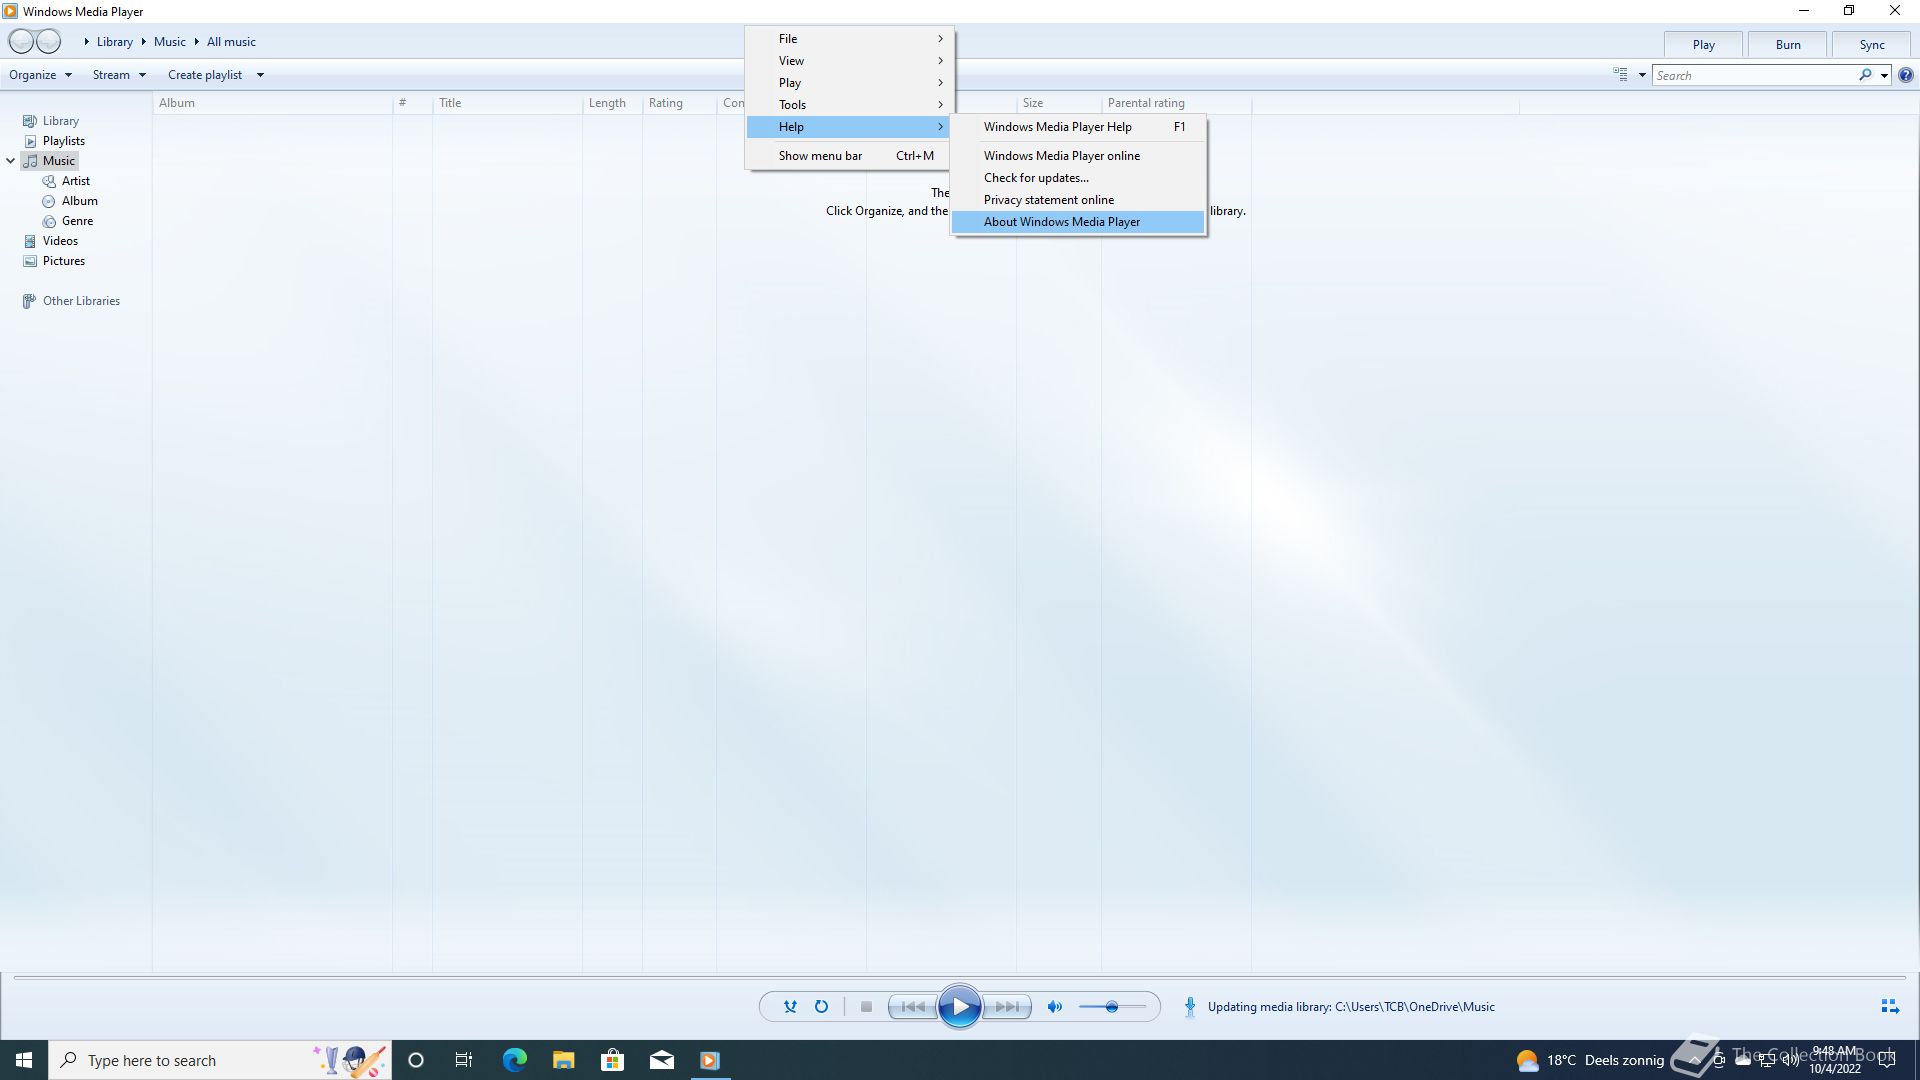The height and width of the screenshot is (1080, 1920).
Task: Open File Explorer from taskbar
Action: [563, 1060]
